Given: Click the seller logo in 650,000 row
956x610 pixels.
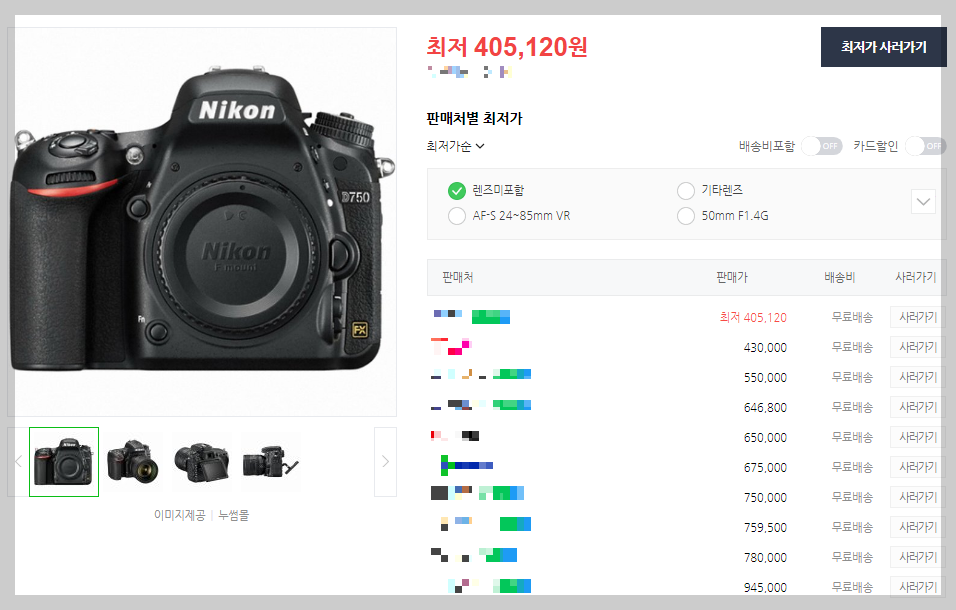Looking at the screenshot, I should pos(455,436).
